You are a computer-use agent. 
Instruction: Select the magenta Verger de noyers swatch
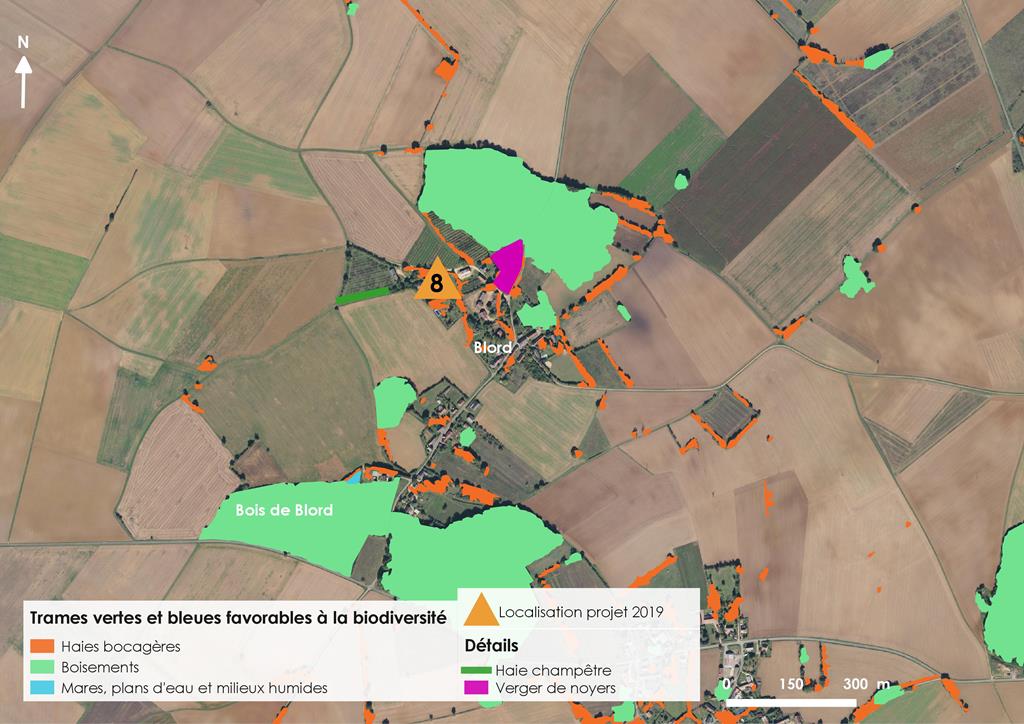[x=478, y=689]
